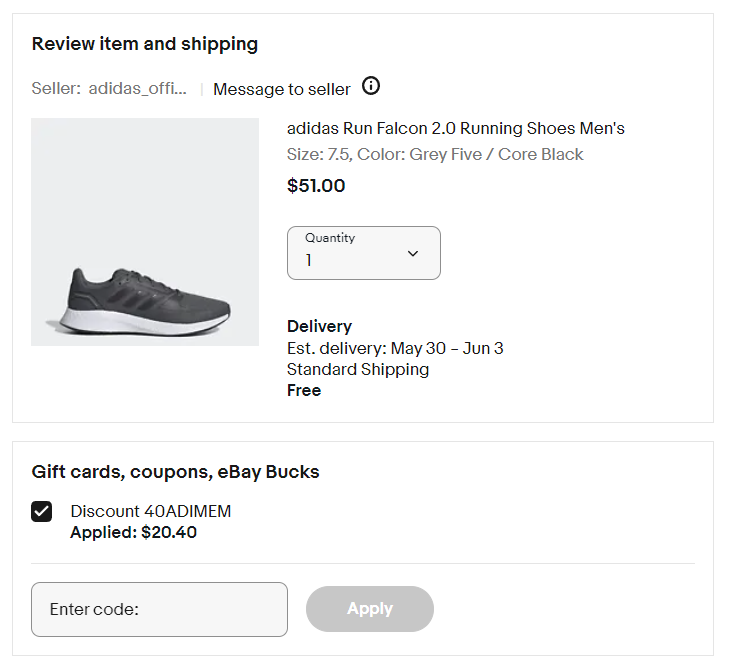Click seller name adidas_offi...
The image size is (729, 672).
pos(137,88)
